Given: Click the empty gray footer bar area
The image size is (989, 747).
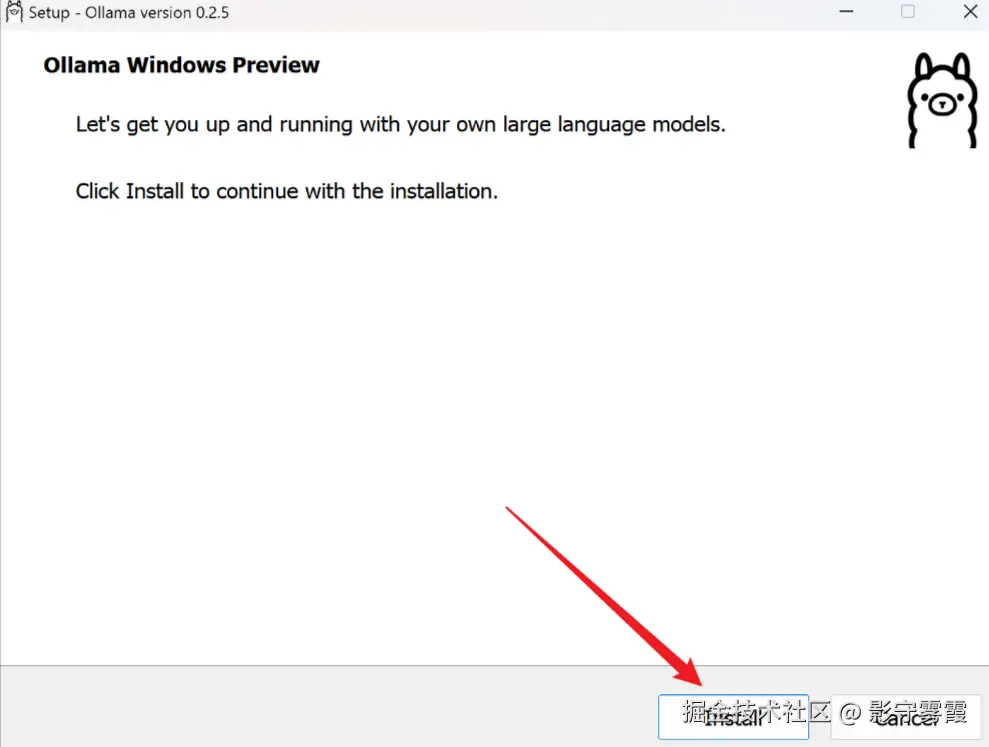Looking at the screenshot, I should click(328, 707).
